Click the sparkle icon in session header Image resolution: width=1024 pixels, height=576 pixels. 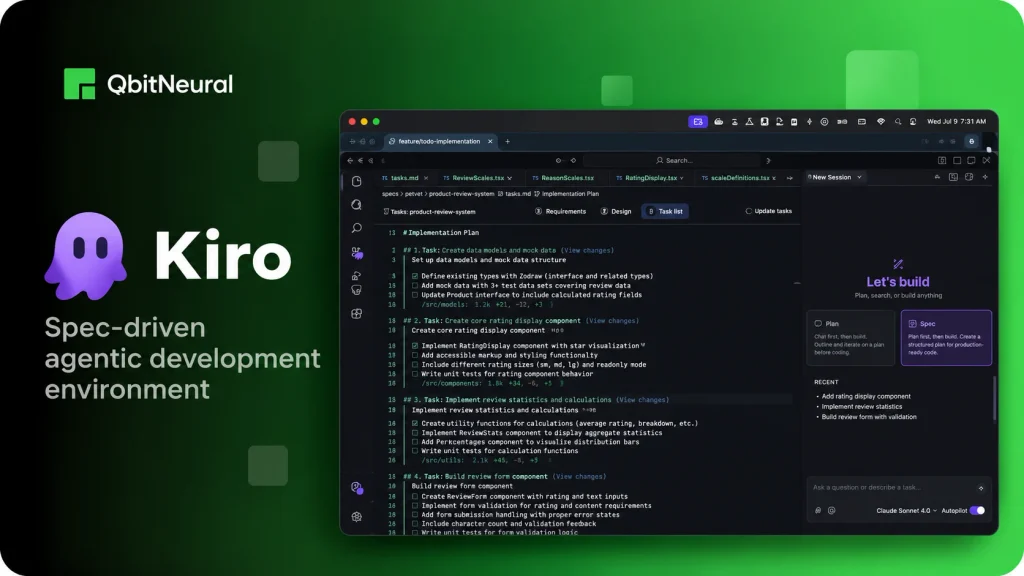(x=985, y=177)
